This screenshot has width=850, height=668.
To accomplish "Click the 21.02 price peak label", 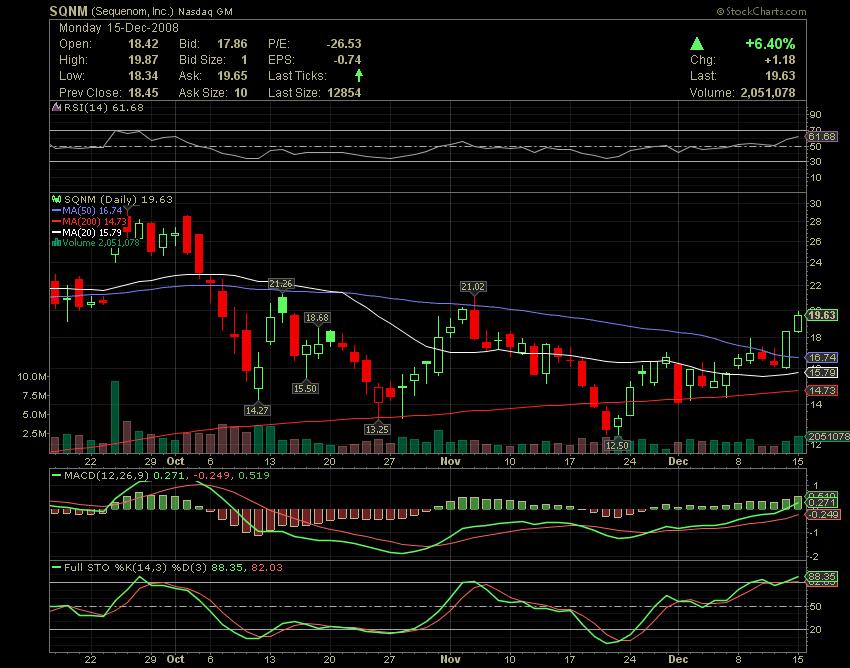I will click(x=473, y=287).
